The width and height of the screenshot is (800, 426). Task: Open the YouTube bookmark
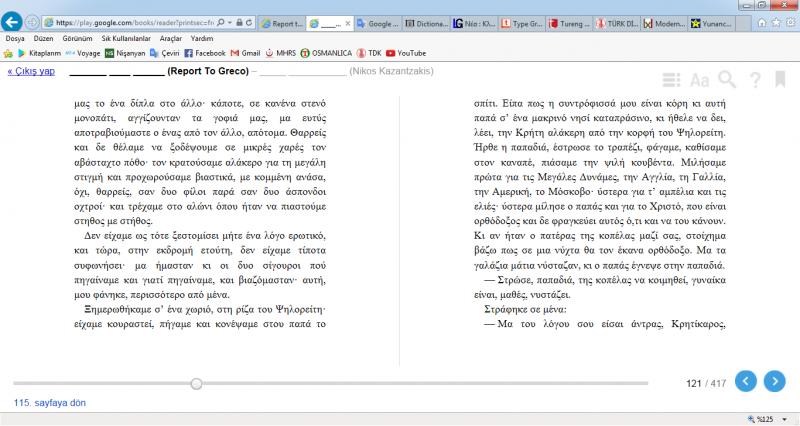(406, 53)
